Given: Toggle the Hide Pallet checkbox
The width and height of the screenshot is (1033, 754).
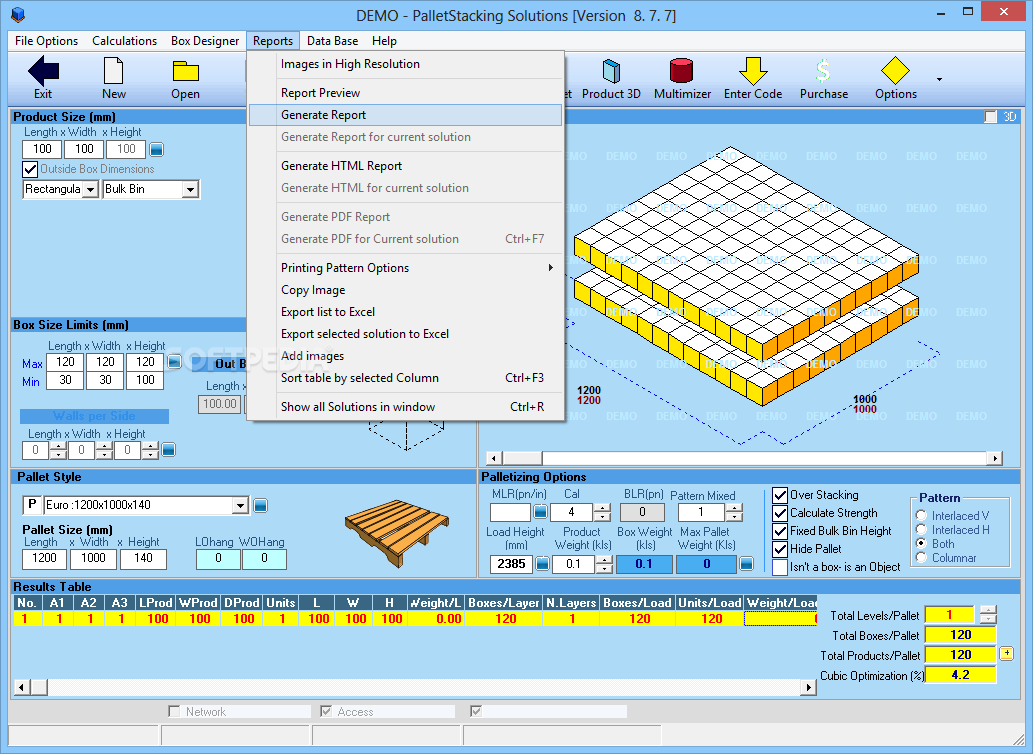Looking at the screenshot, I should coord(780,549).
